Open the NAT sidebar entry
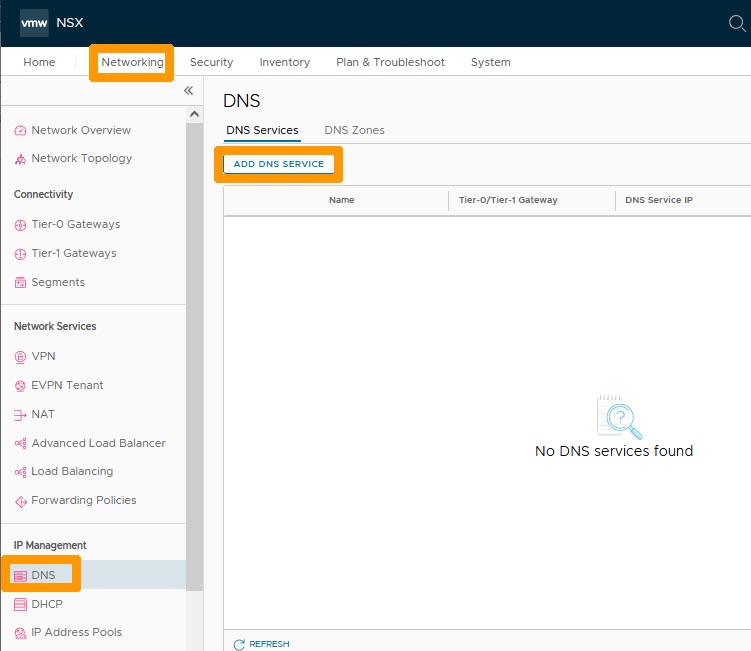Viewport: 751px width, 651px height. point(43,414)
